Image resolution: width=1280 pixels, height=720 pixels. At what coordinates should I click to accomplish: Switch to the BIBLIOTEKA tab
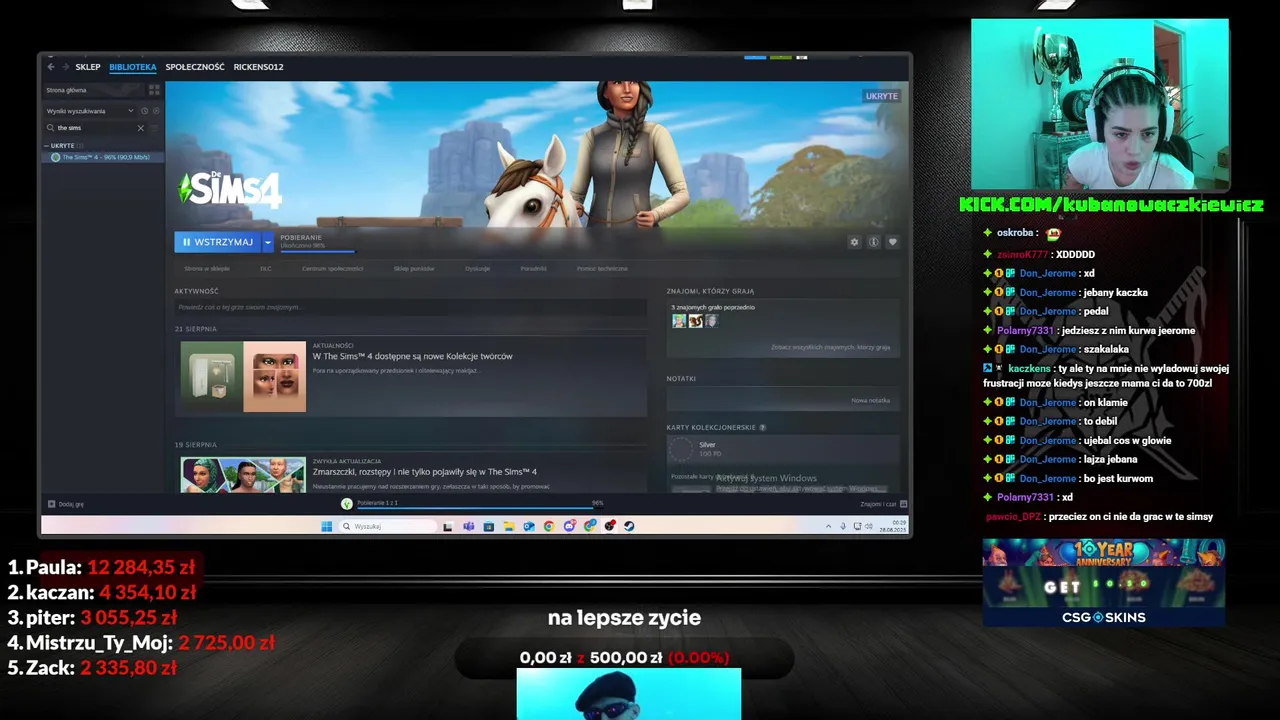tap(133, 67)
